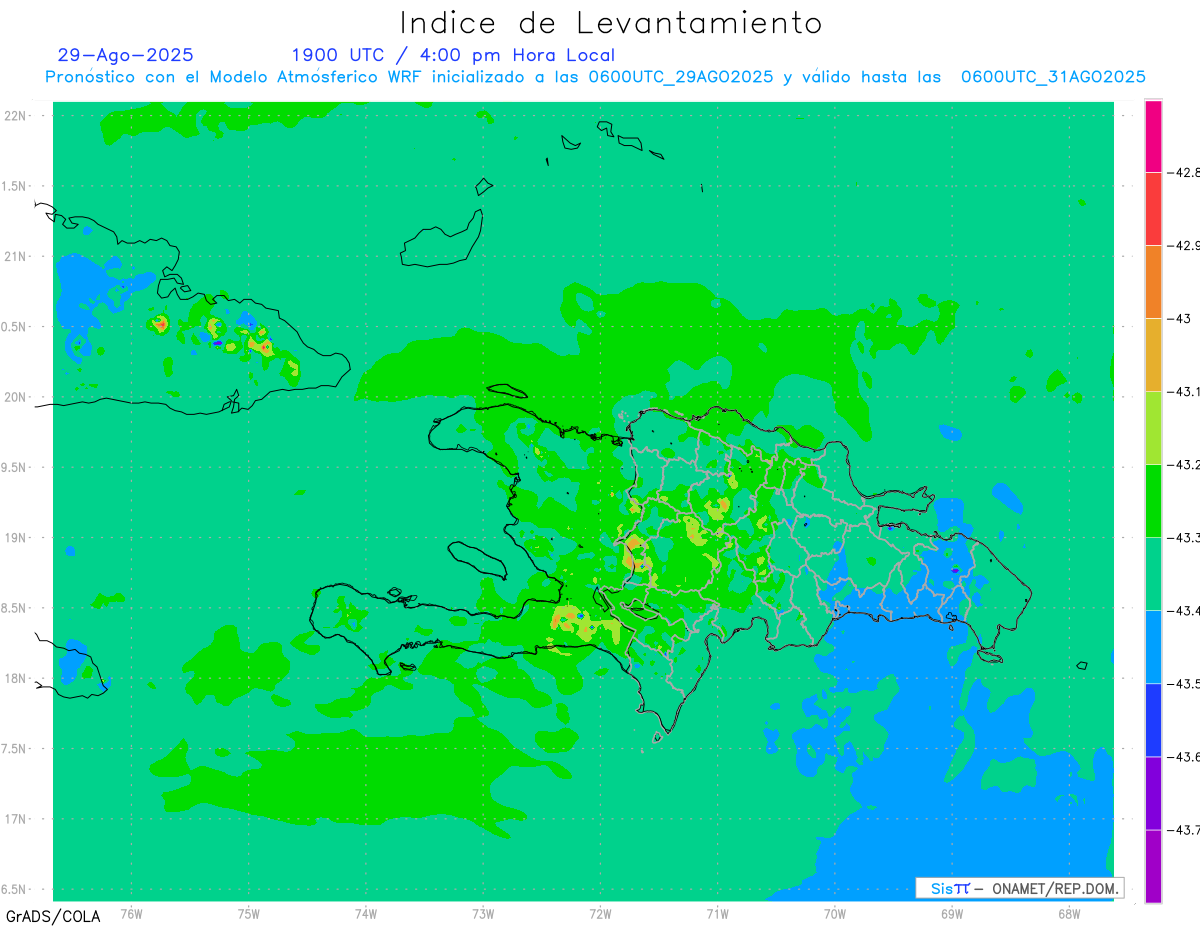1200x927 pixels.
Task: Click the '-42.9' color bar label
Action: tap(1184, 246)
